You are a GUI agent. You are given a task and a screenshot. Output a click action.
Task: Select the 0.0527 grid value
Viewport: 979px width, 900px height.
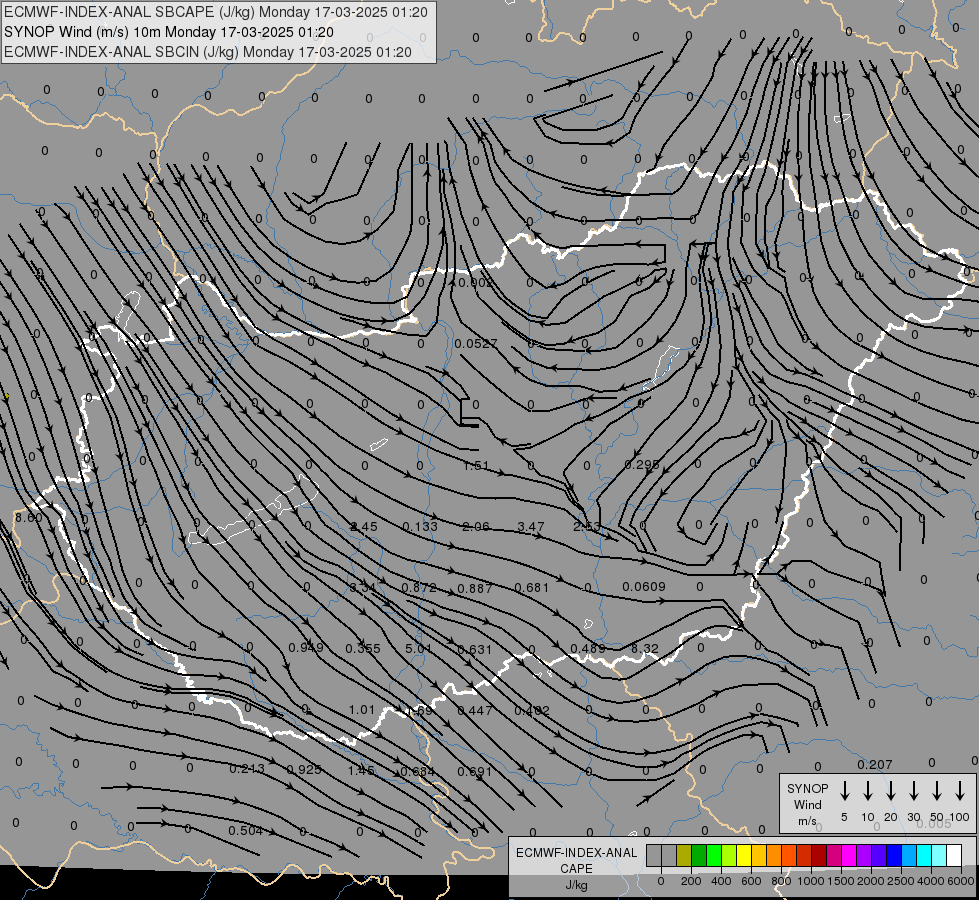point(476,344)
